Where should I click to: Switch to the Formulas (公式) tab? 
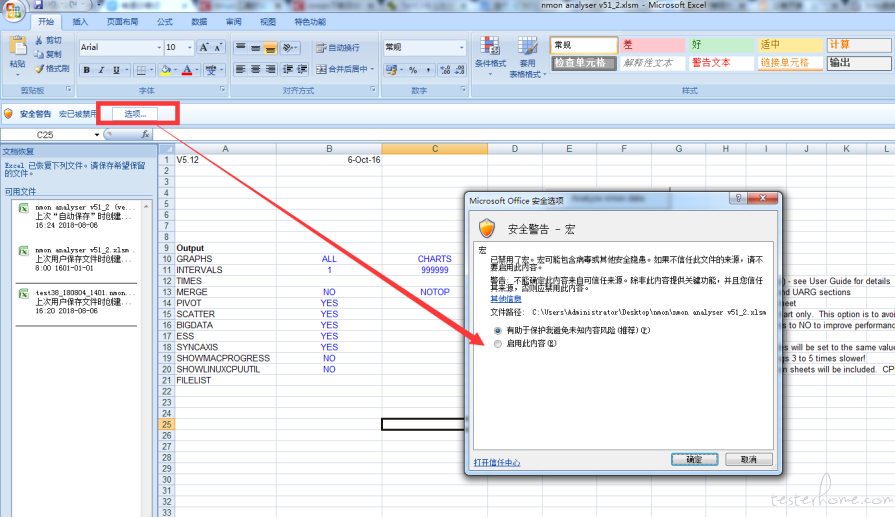(164, 22)
